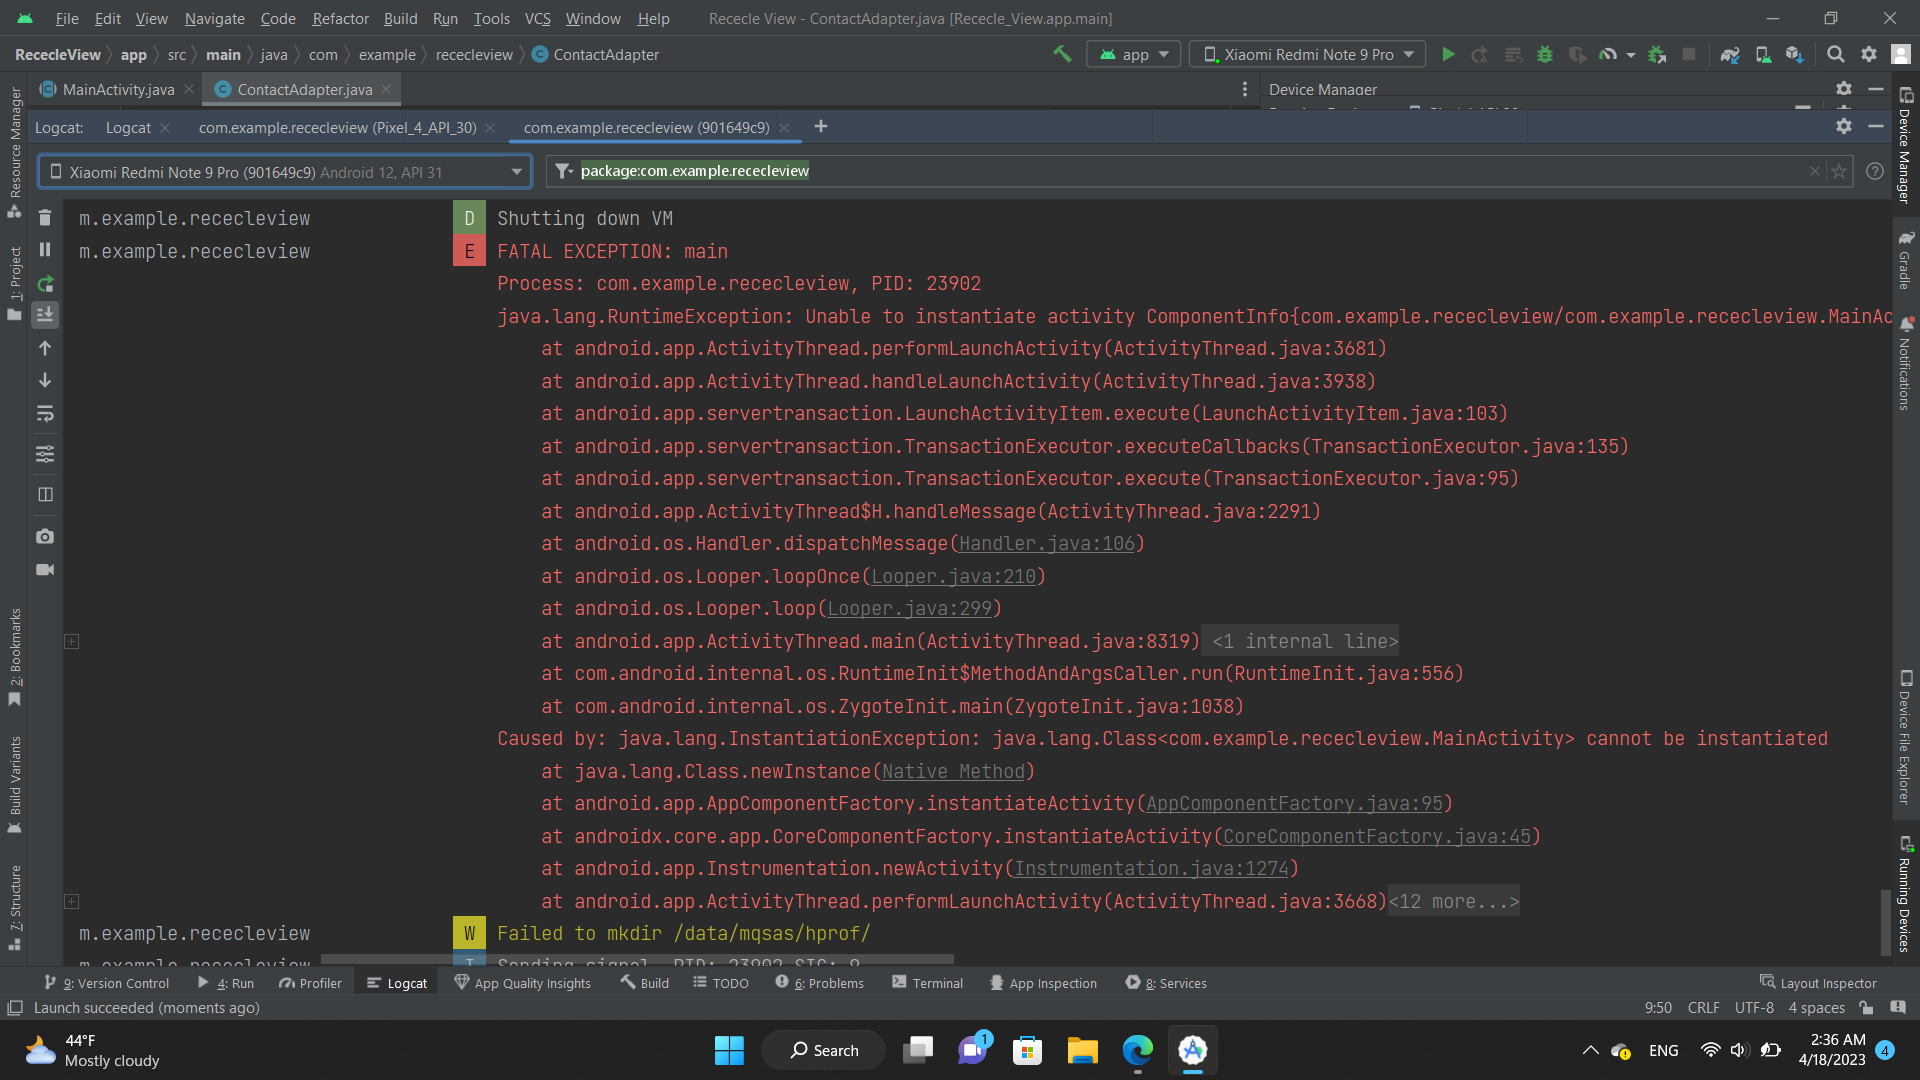Pause logcat output

(45, 249)
